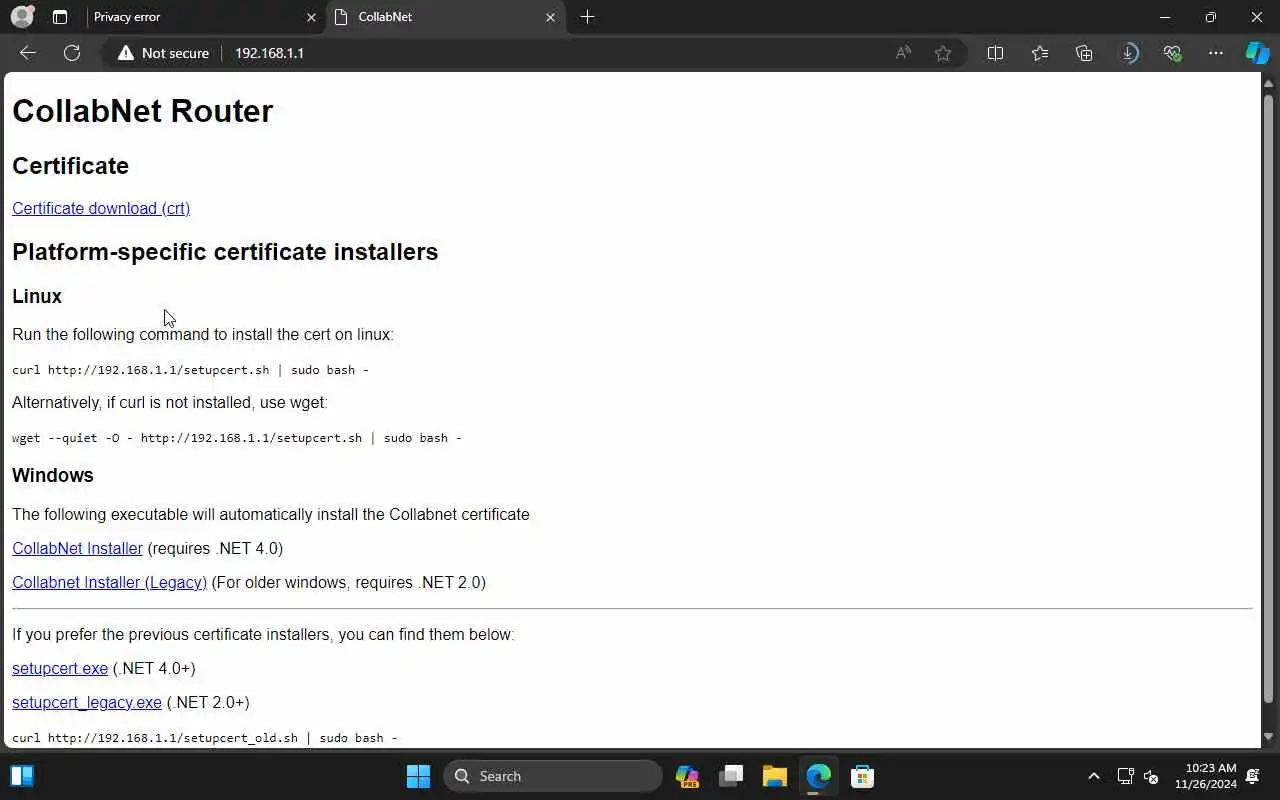Image resolution: width=1280 pixels, height=800 pixels.
Task: Switch to Microsoft Edge on the taskbar
Action: pos(819,776)
